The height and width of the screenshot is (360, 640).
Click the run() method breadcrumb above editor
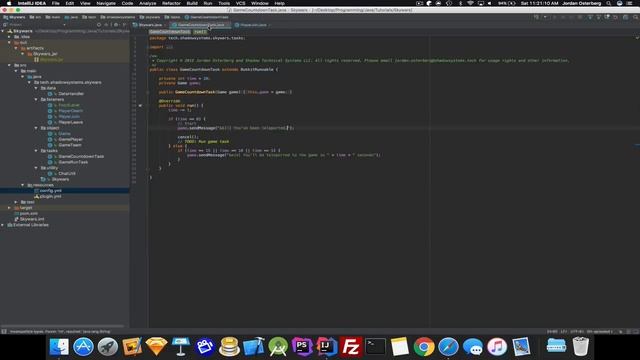[x=200, y=32]
